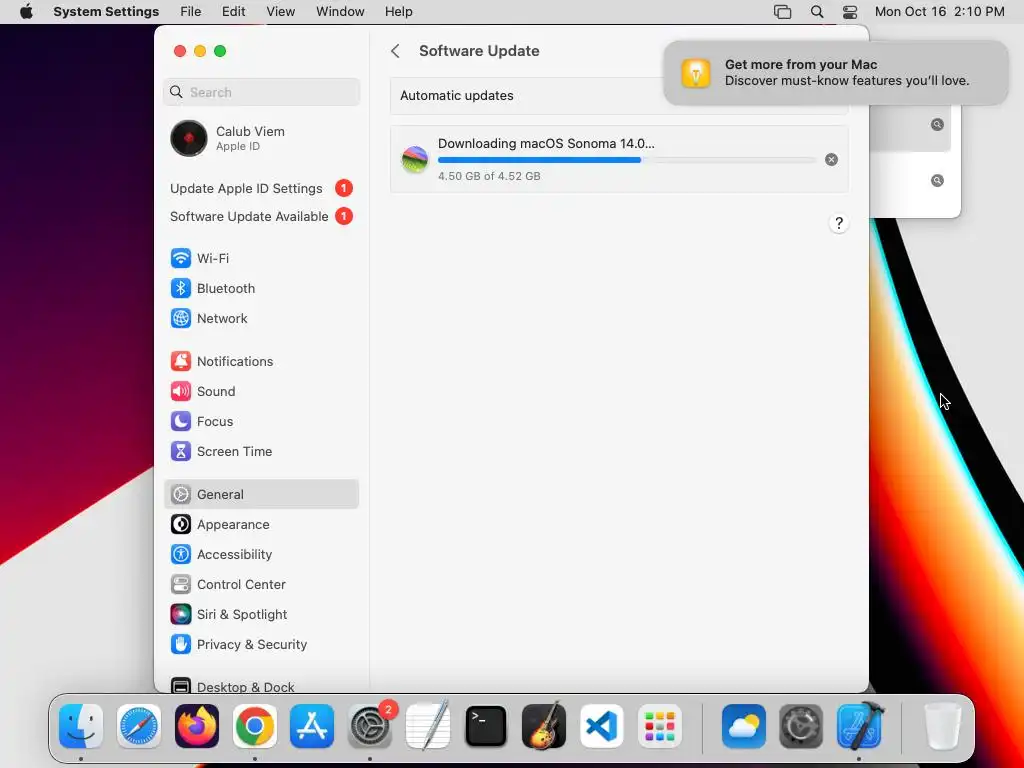Click the settings Search field
1024x768 pixels.
(x=261, y=92)
